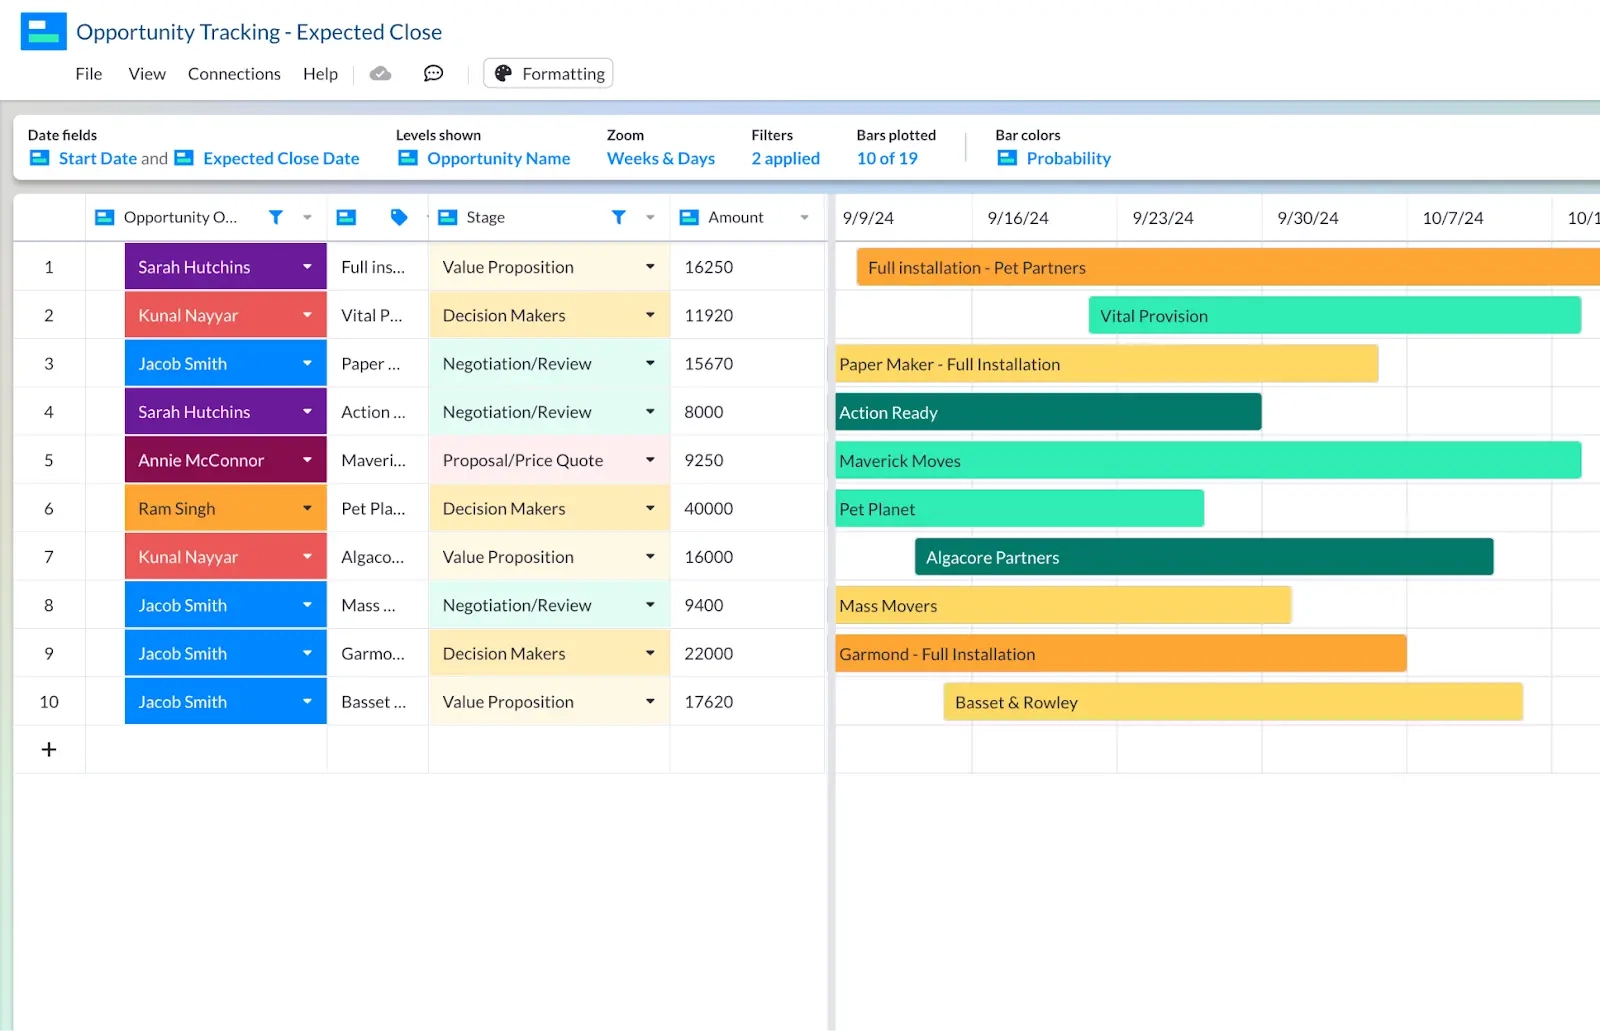Click the tag icon in the column header
Viewport: 1600px width, 1031px height.
tap(398, 216)
